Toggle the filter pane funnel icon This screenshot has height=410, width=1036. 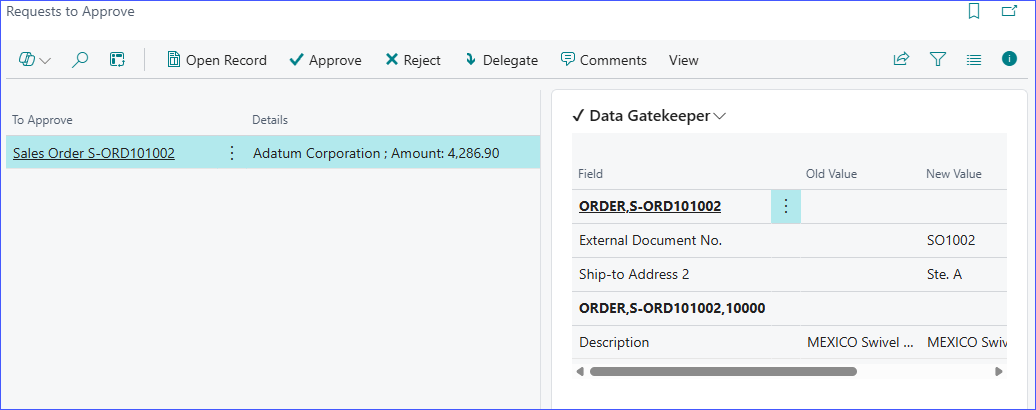coord(938,60)
